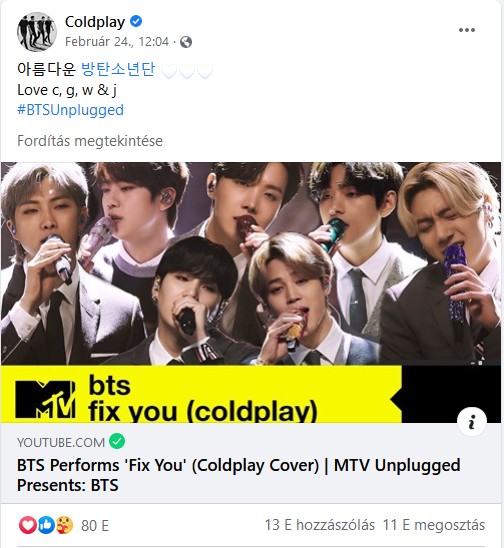504x548 pixels.
Task: Open the tagged 방탄소년단 page link
Action: (118, 68)
